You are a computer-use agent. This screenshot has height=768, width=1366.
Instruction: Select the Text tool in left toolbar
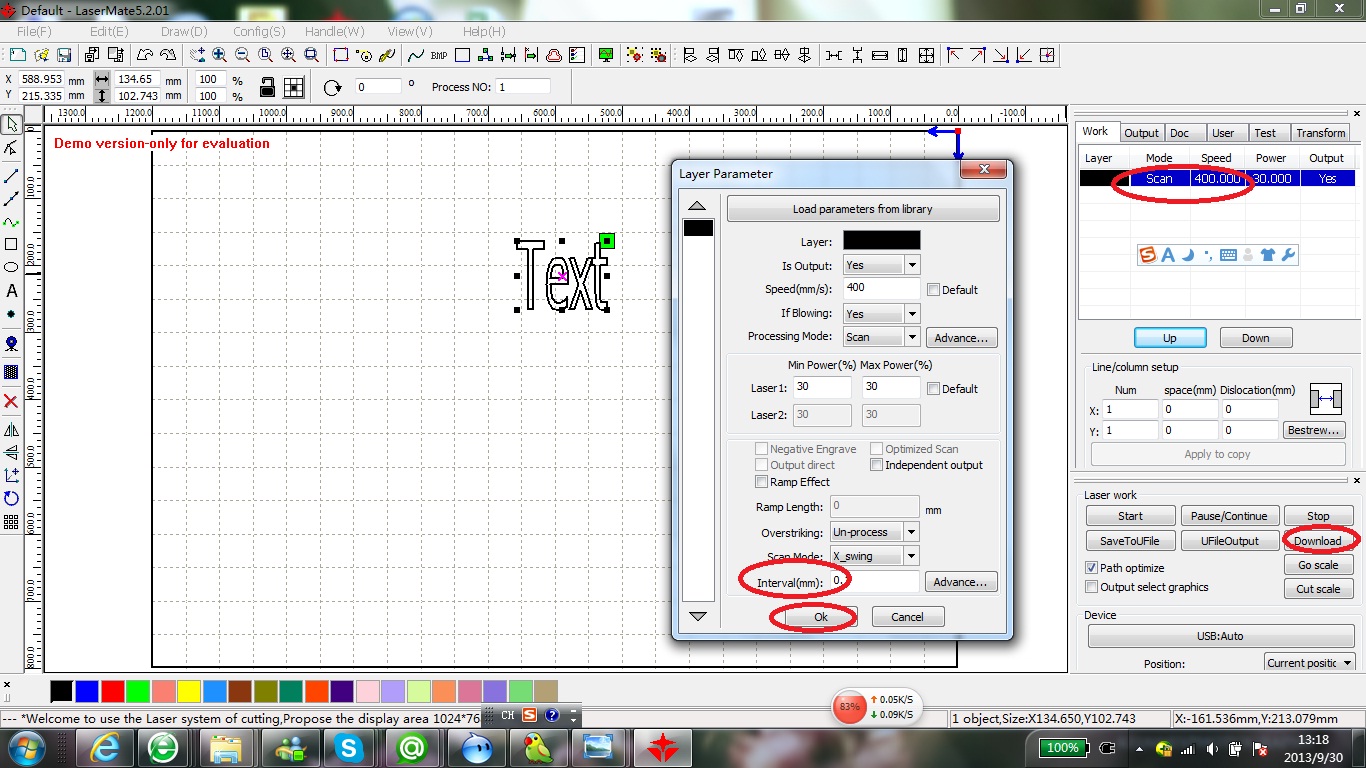11,291
